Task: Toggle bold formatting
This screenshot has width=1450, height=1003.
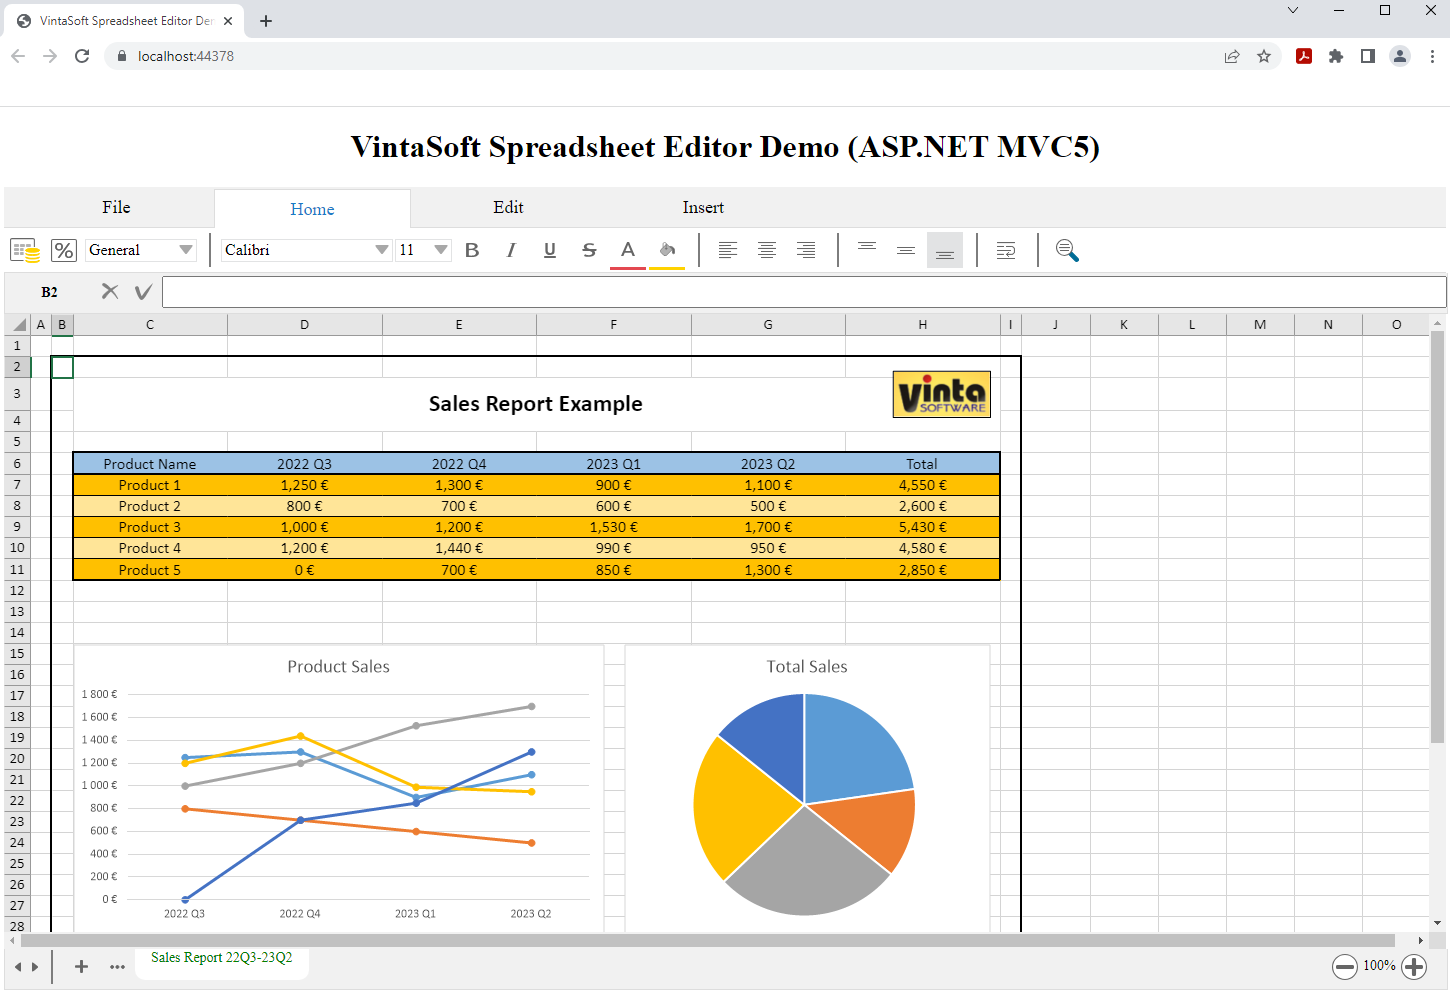Action: 472,250
